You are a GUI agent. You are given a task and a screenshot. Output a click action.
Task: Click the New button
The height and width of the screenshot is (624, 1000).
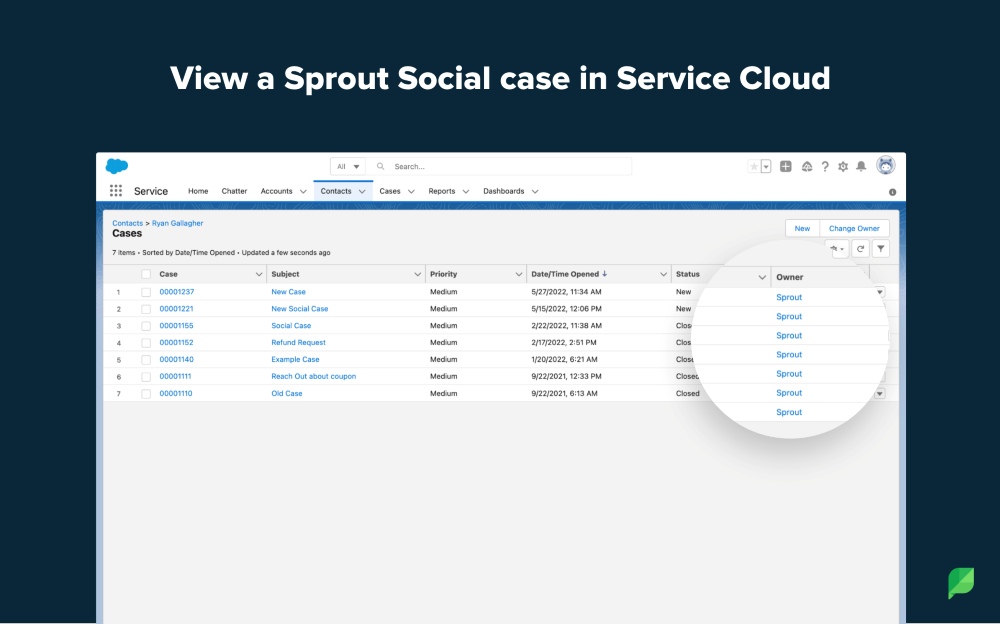click(x=802, y=228)
